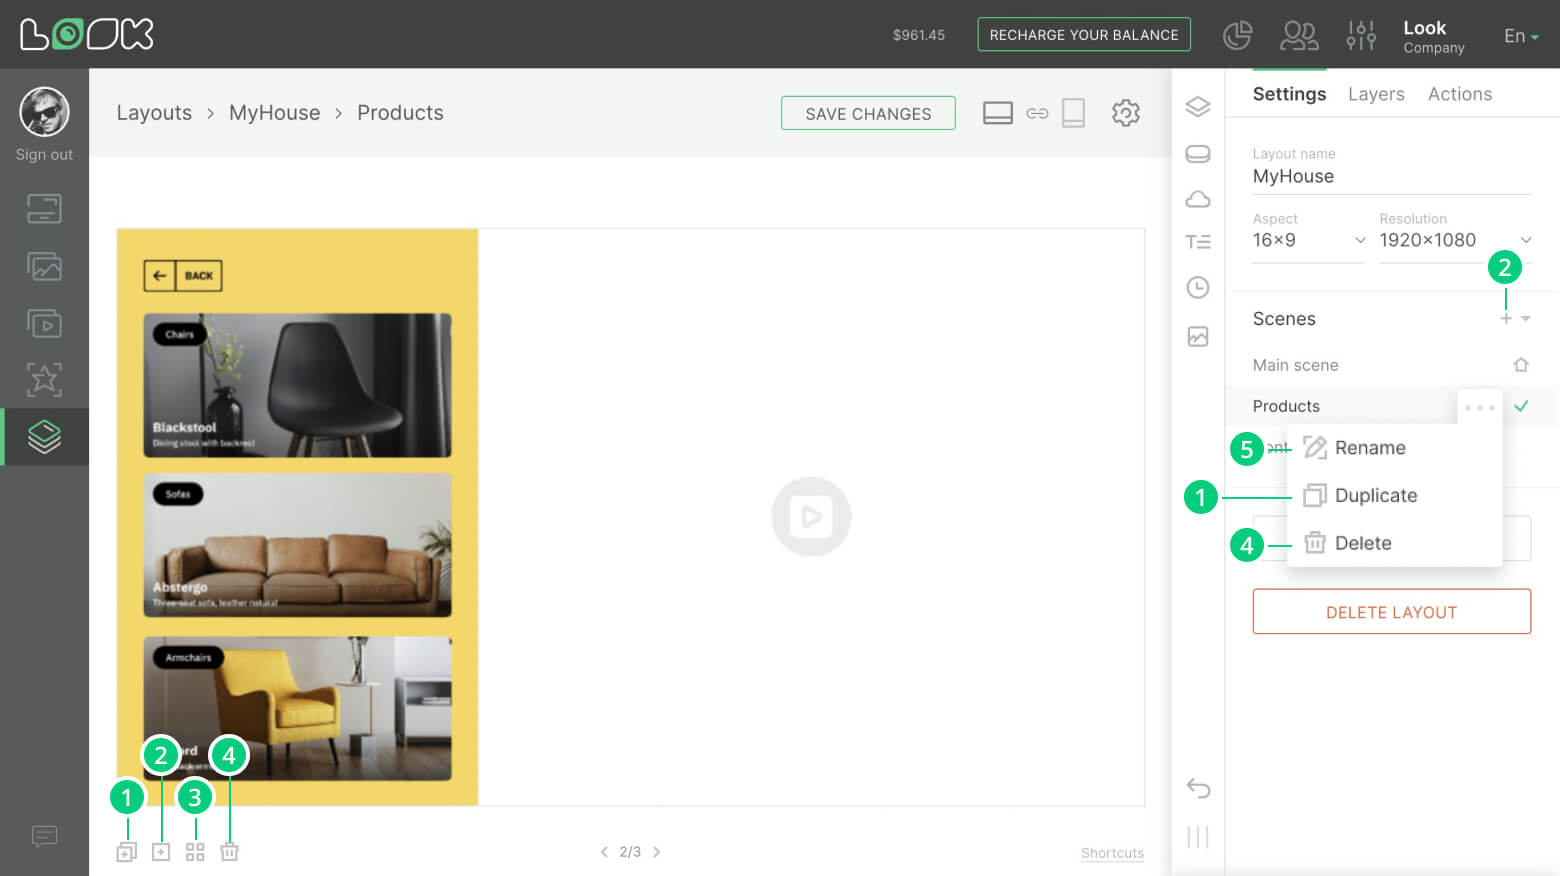
Task: Click the clock widget tool icon
Action: pos(1197,288)
